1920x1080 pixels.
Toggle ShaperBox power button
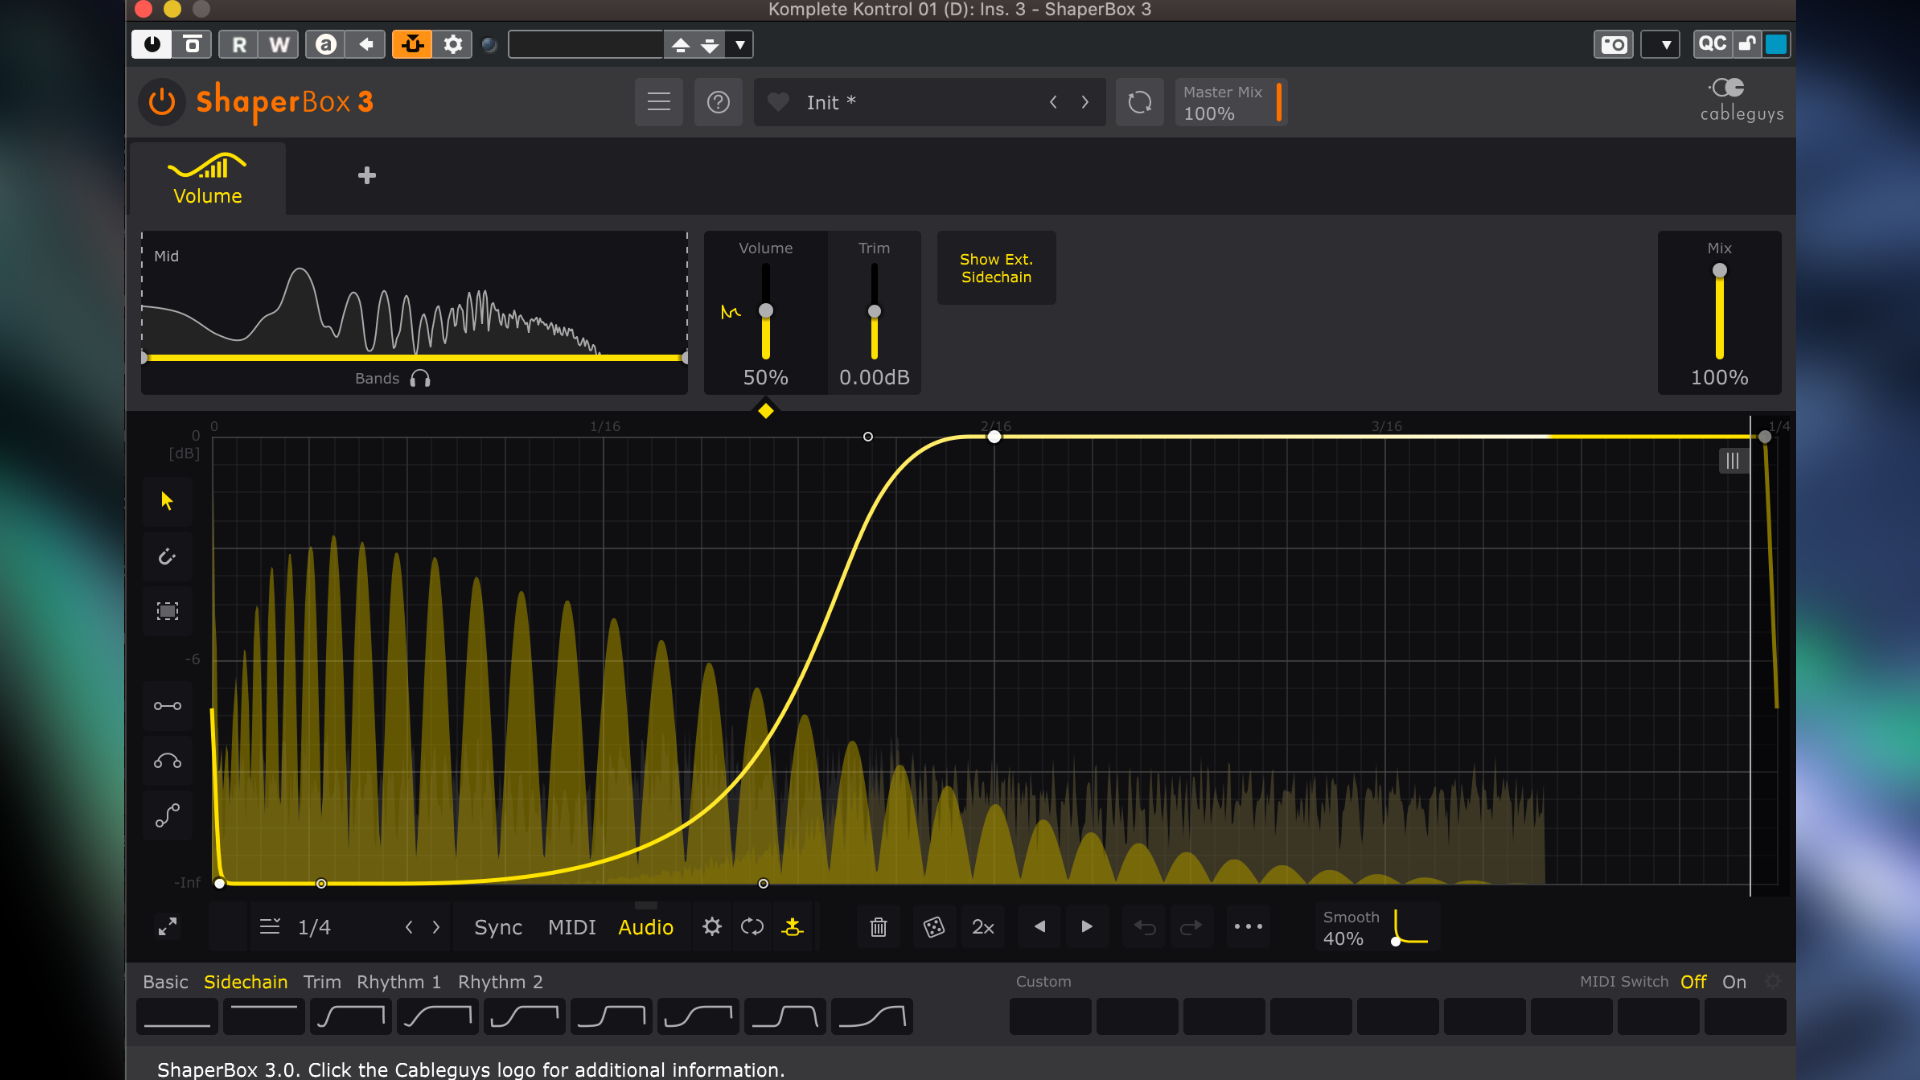(162, 102)
